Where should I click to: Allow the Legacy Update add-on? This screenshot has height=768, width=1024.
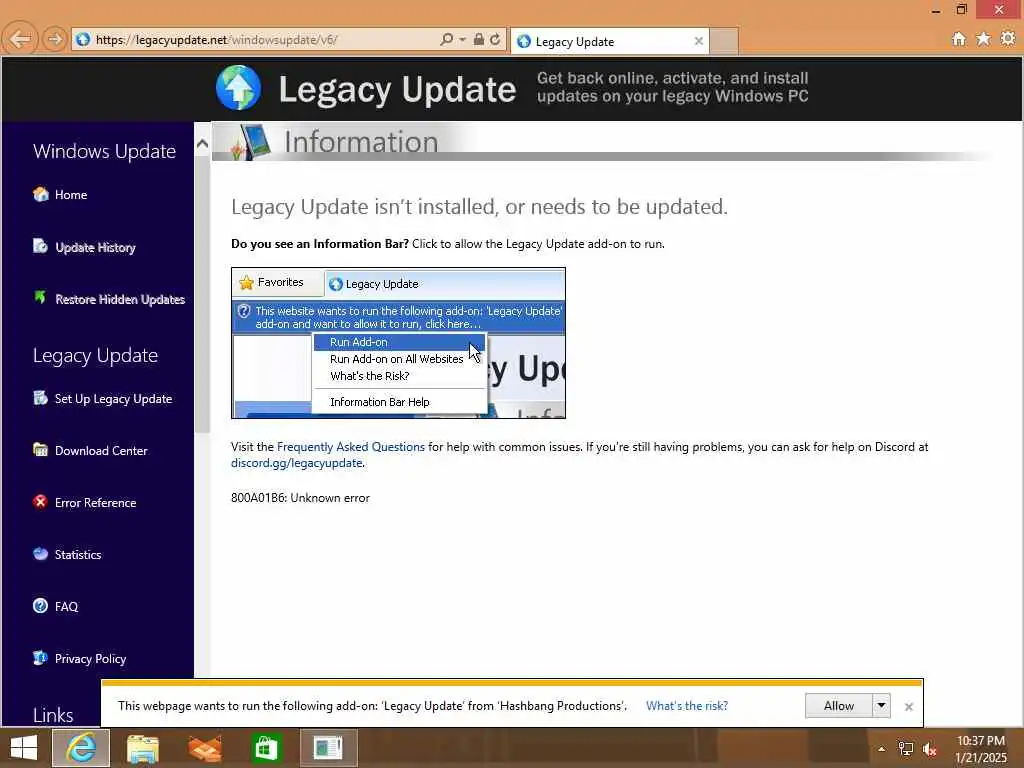839,706
